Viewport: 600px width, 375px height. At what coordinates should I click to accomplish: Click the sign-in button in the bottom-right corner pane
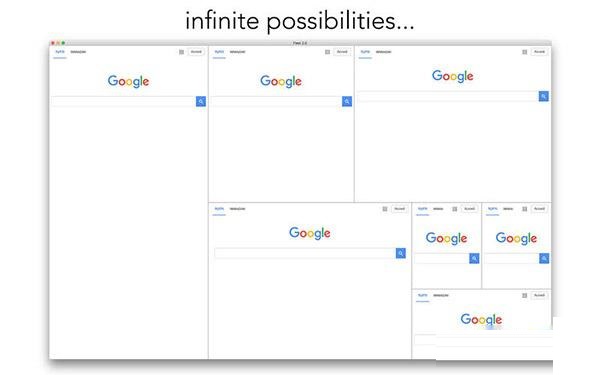point(539,295)
